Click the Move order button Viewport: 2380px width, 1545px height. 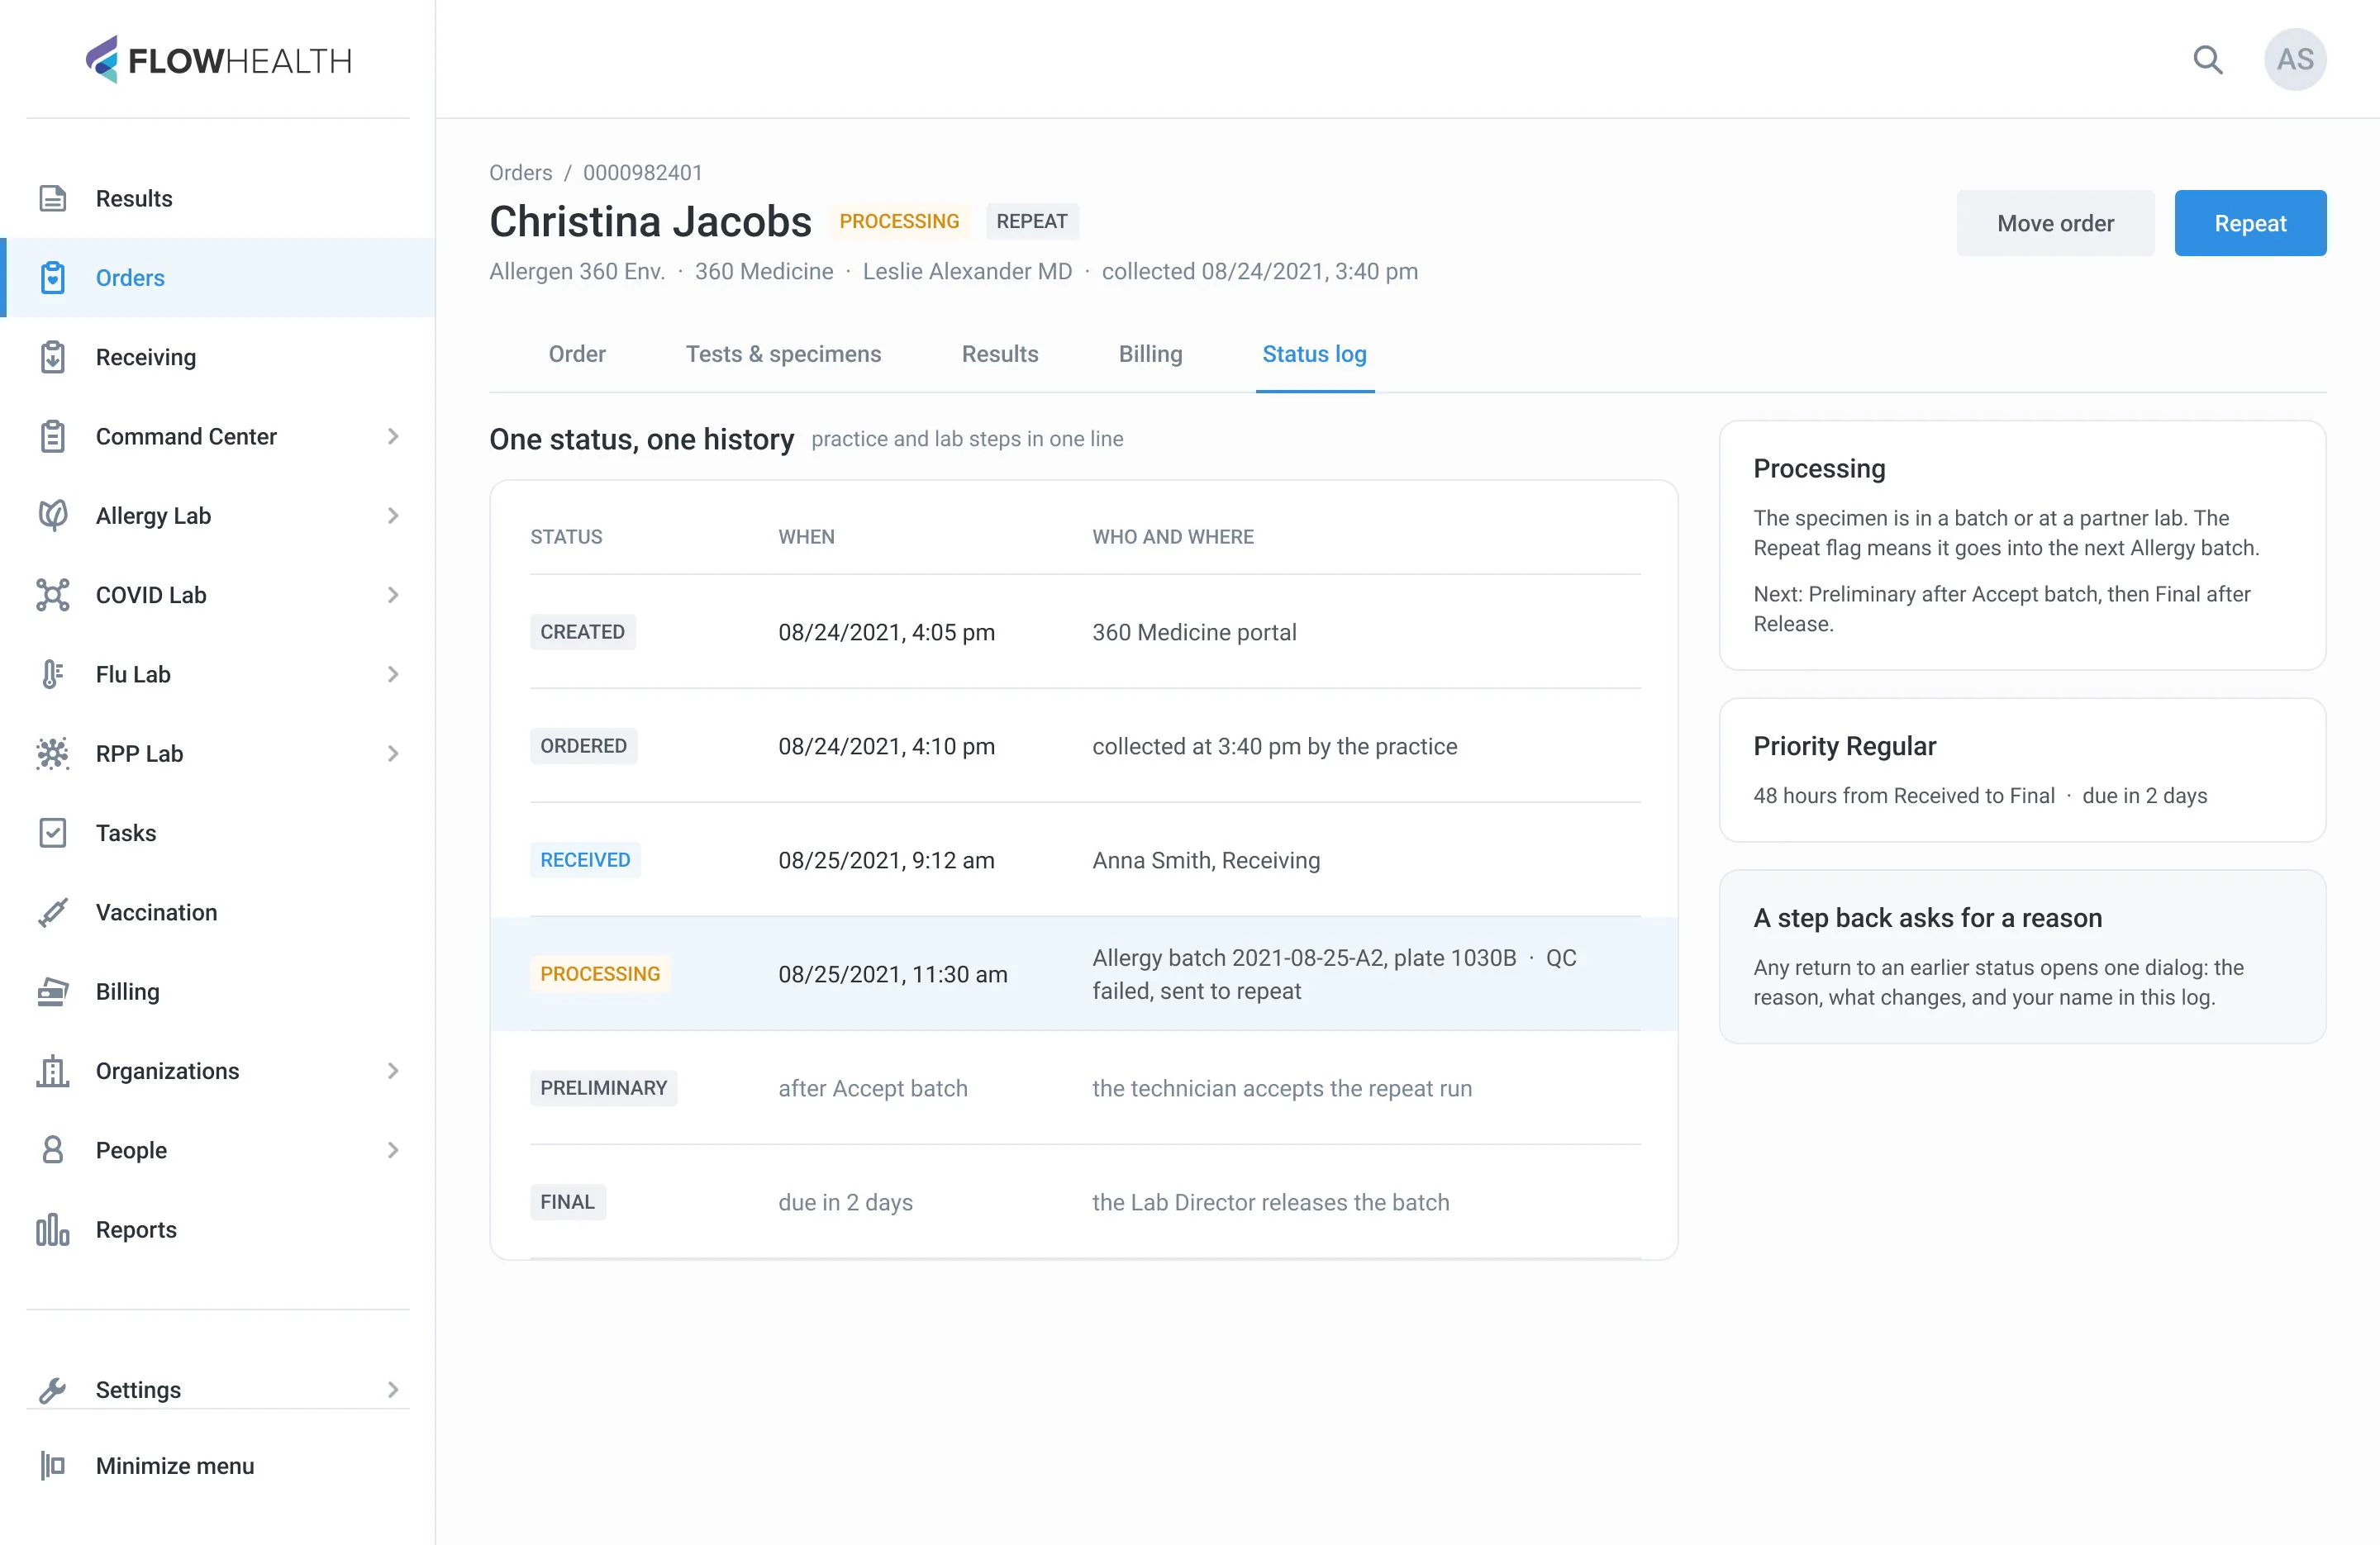2055,223
